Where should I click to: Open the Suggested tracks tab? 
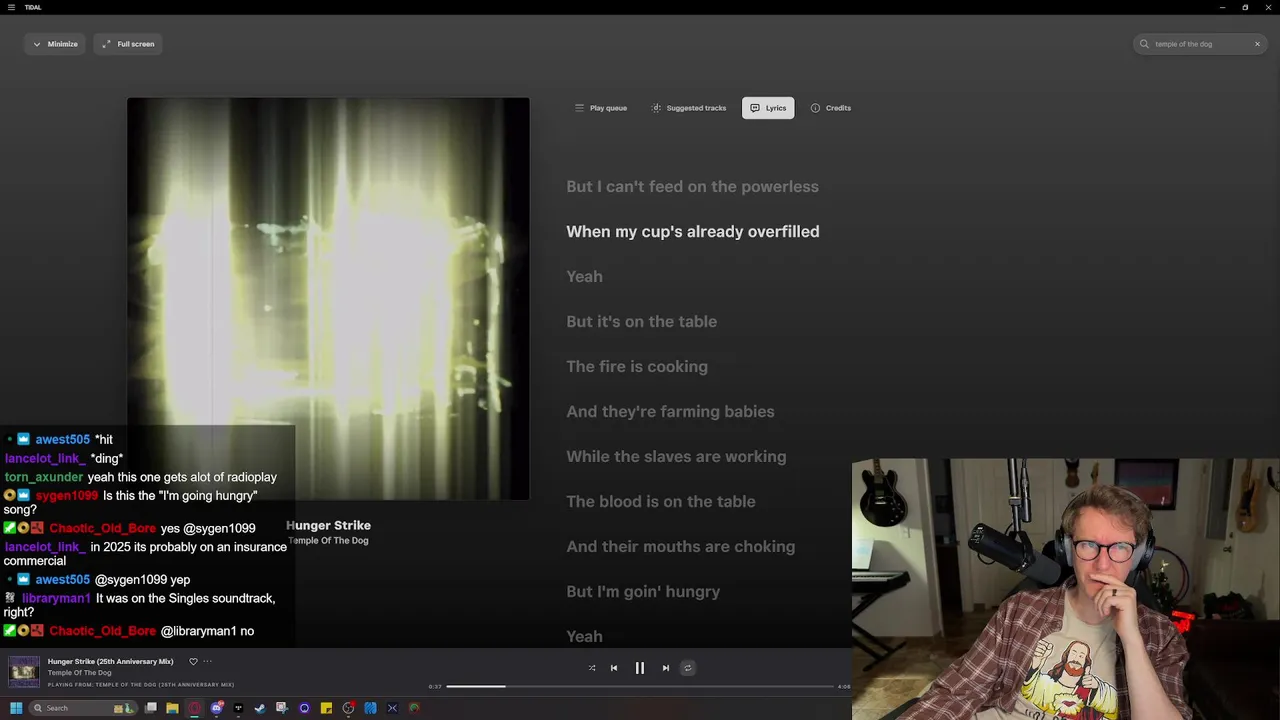688,108
